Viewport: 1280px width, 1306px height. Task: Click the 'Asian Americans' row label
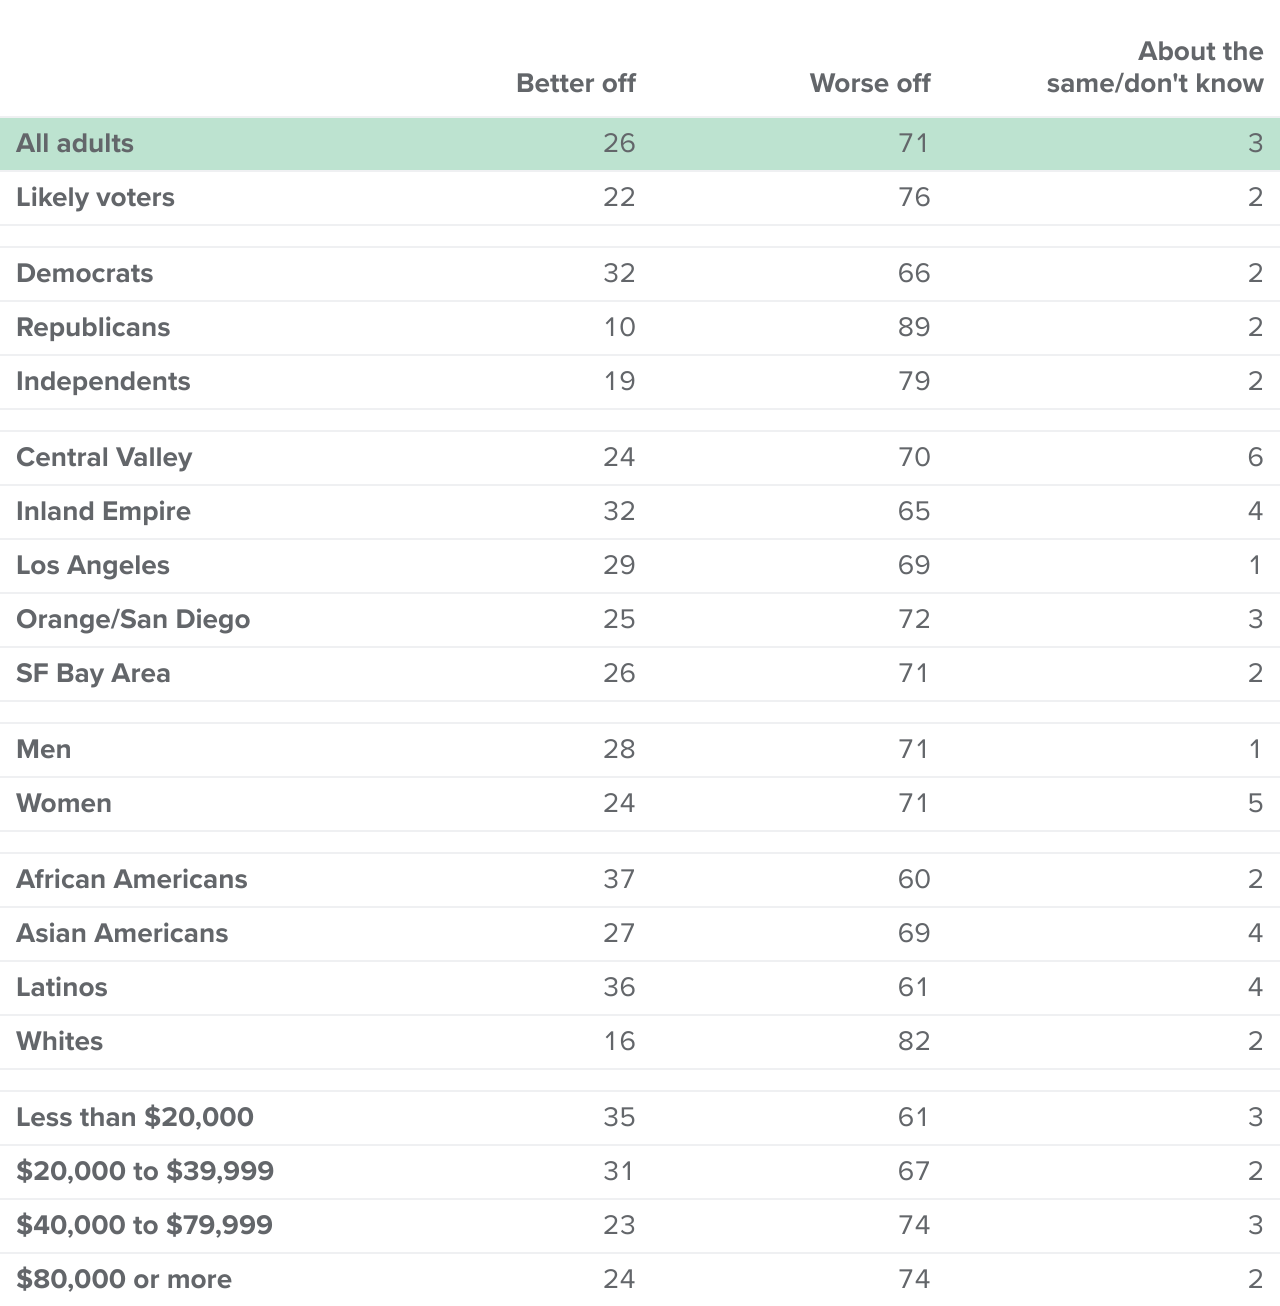click(x=122, y=933)
